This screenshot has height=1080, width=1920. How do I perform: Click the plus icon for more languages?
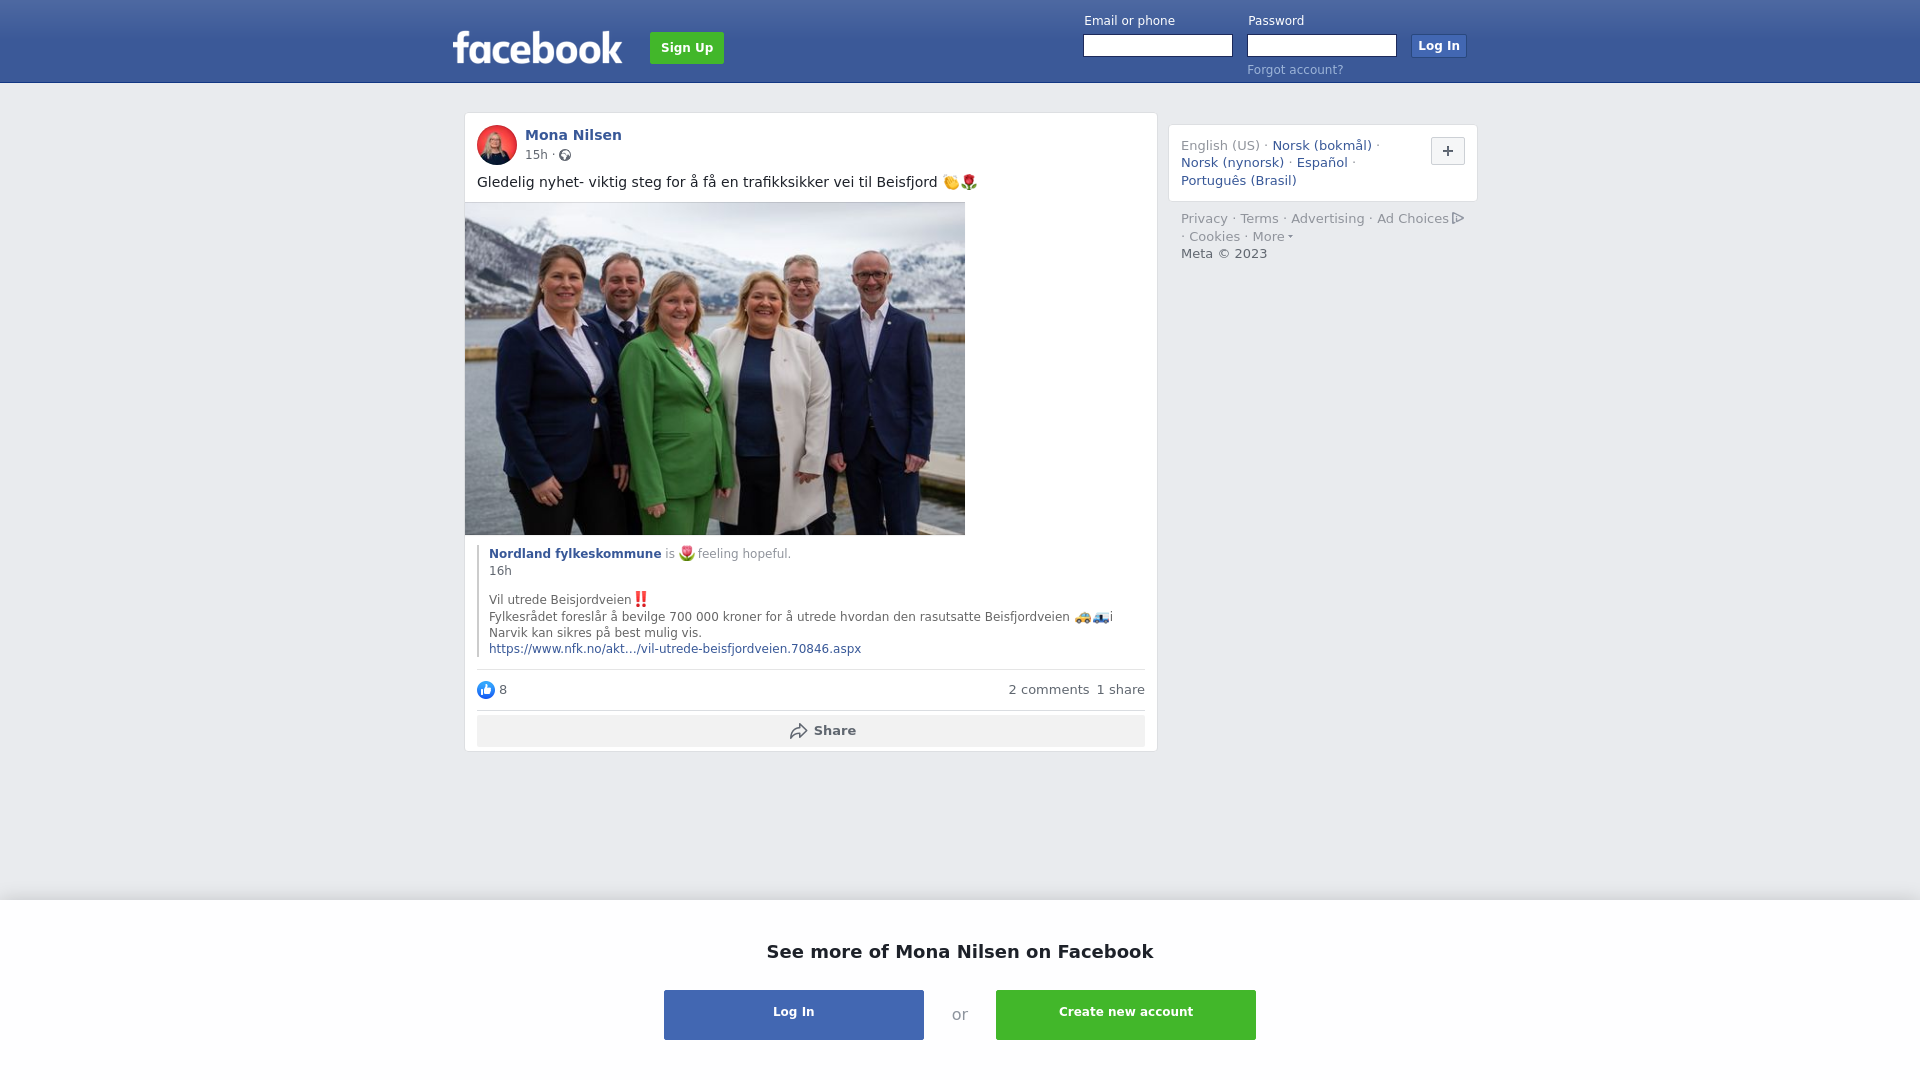[x=1448, y=151]
